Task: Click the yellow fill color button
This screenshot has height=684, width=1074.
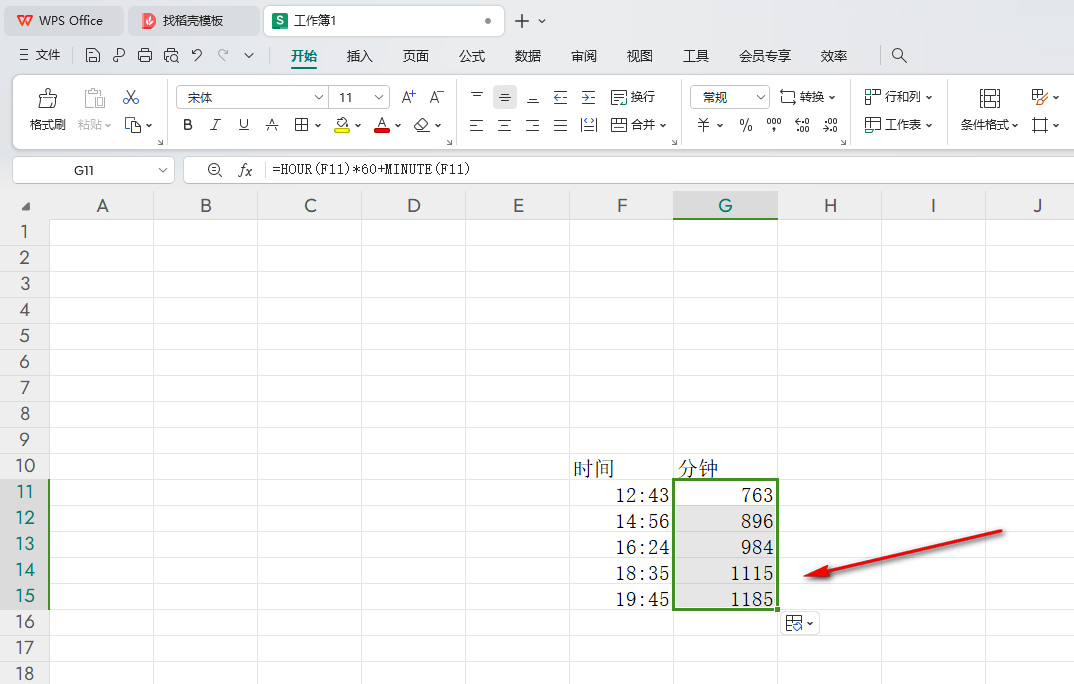Action: 342,125
